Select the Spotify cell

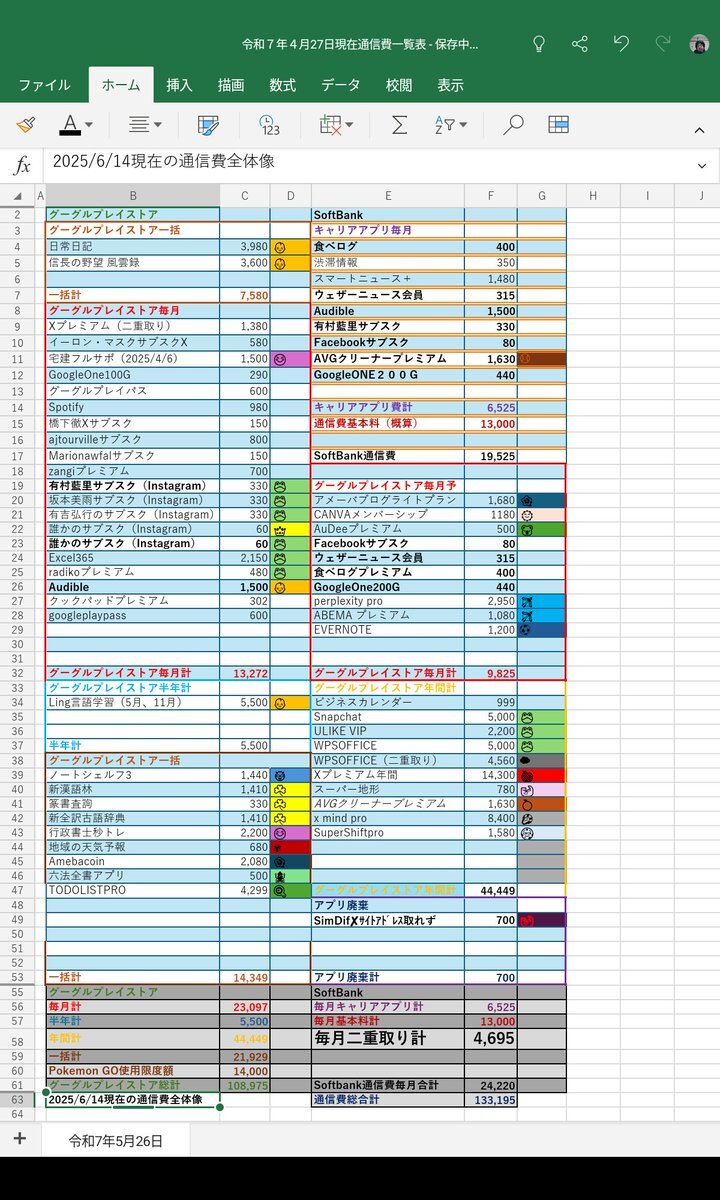pos(133,408)
